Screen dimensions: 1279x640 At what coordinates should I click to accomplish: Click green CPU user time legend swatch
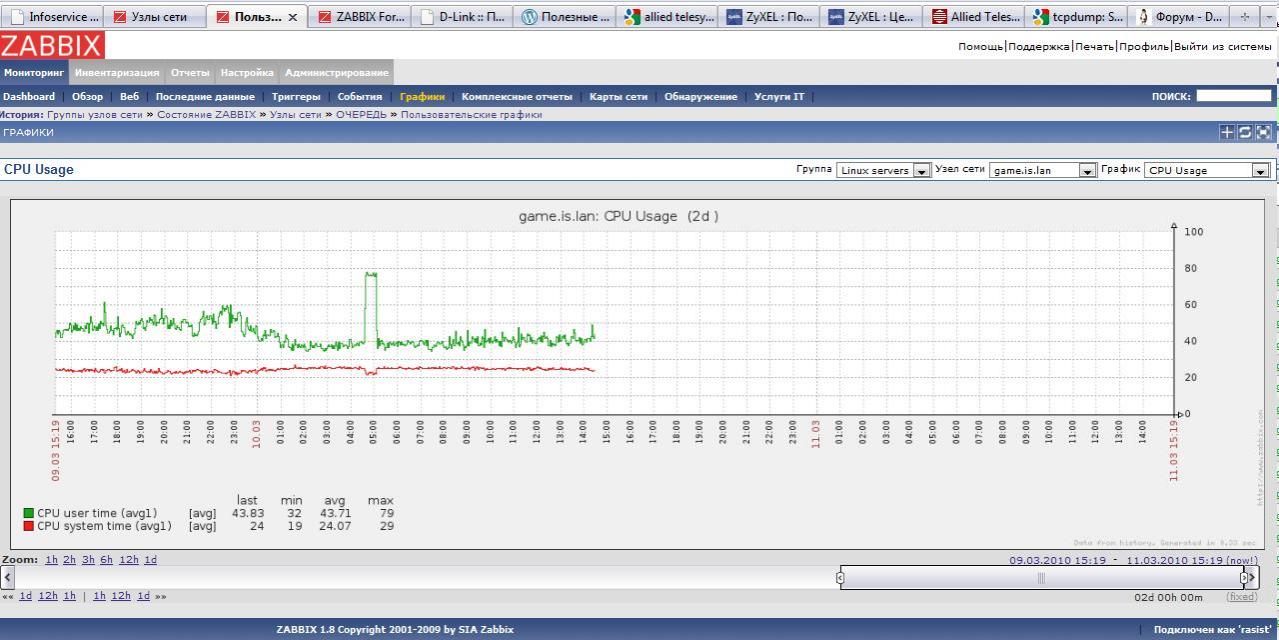29,513
